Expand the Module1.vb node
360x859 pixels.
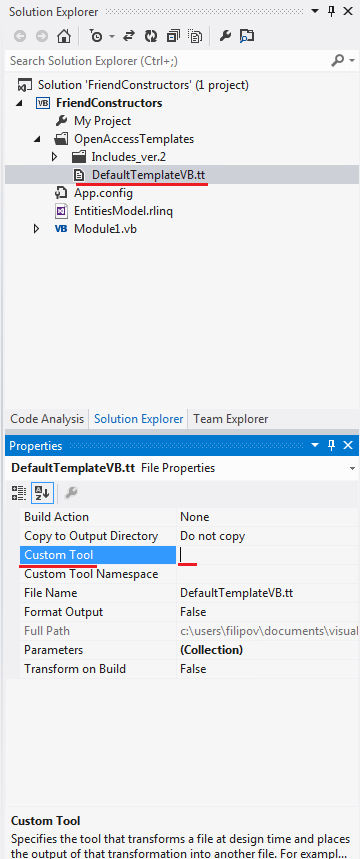tap(37, 229)
